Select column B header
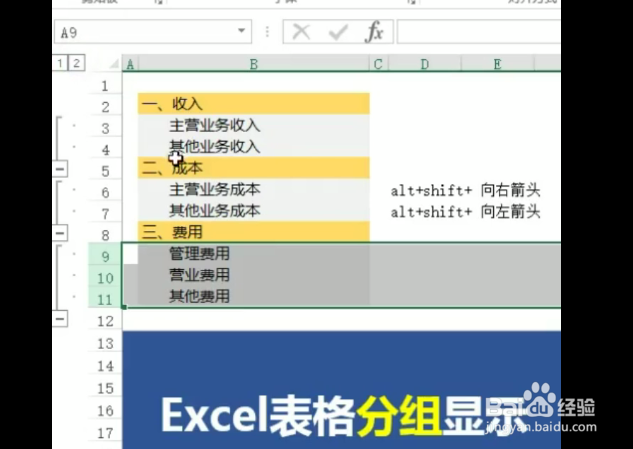The height and width of the screenshot is (449, 633). 254,64
